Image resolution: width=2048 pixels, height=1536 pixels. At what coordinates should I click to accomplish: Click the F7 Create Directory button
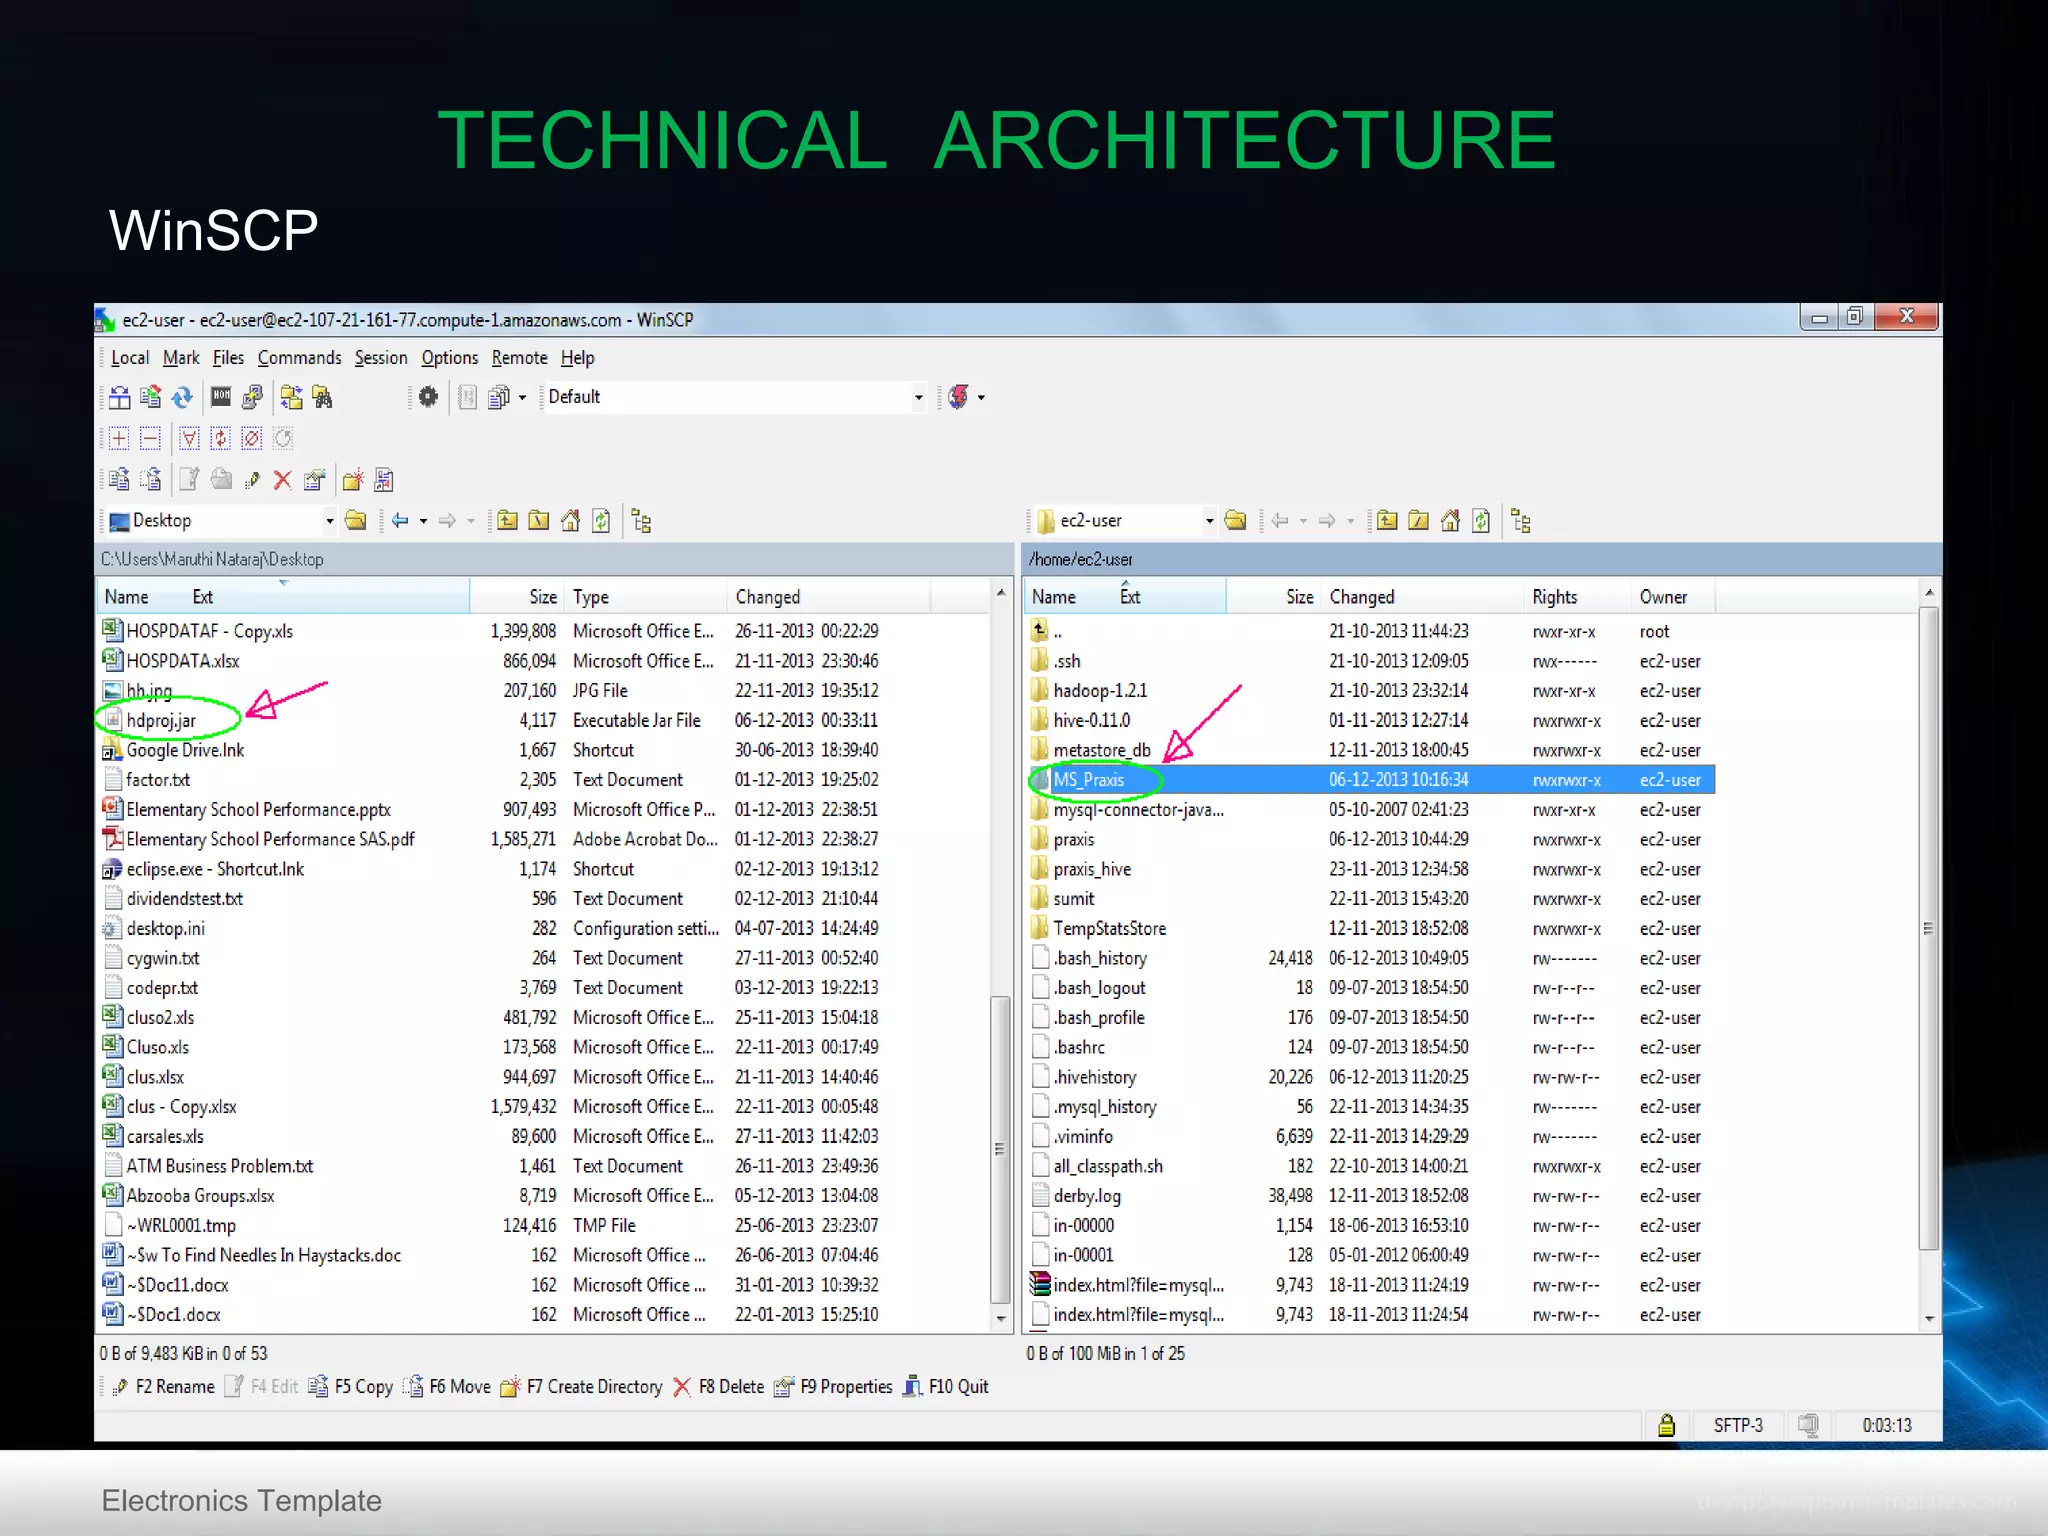click(581, 1387)
